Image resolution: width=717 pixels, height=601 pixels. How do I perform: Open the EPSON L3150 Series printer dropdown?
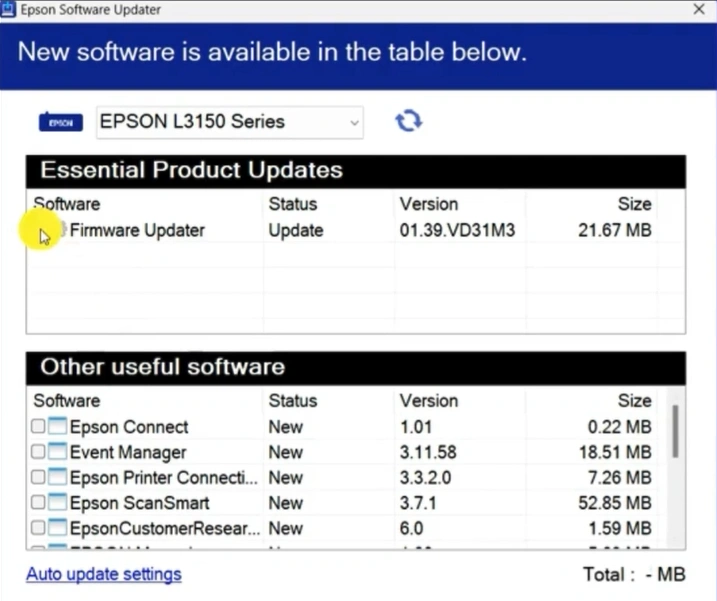(x=230, y=122)
